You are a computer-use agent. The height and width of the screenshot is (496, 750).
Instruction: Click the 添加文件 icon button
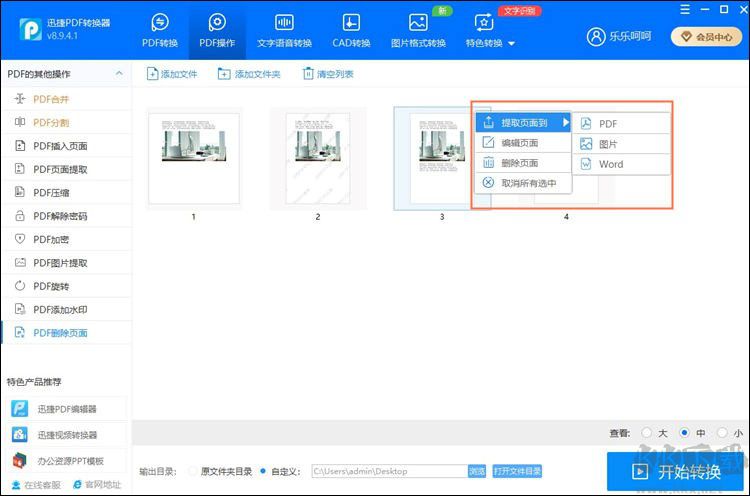pos(152,74)
